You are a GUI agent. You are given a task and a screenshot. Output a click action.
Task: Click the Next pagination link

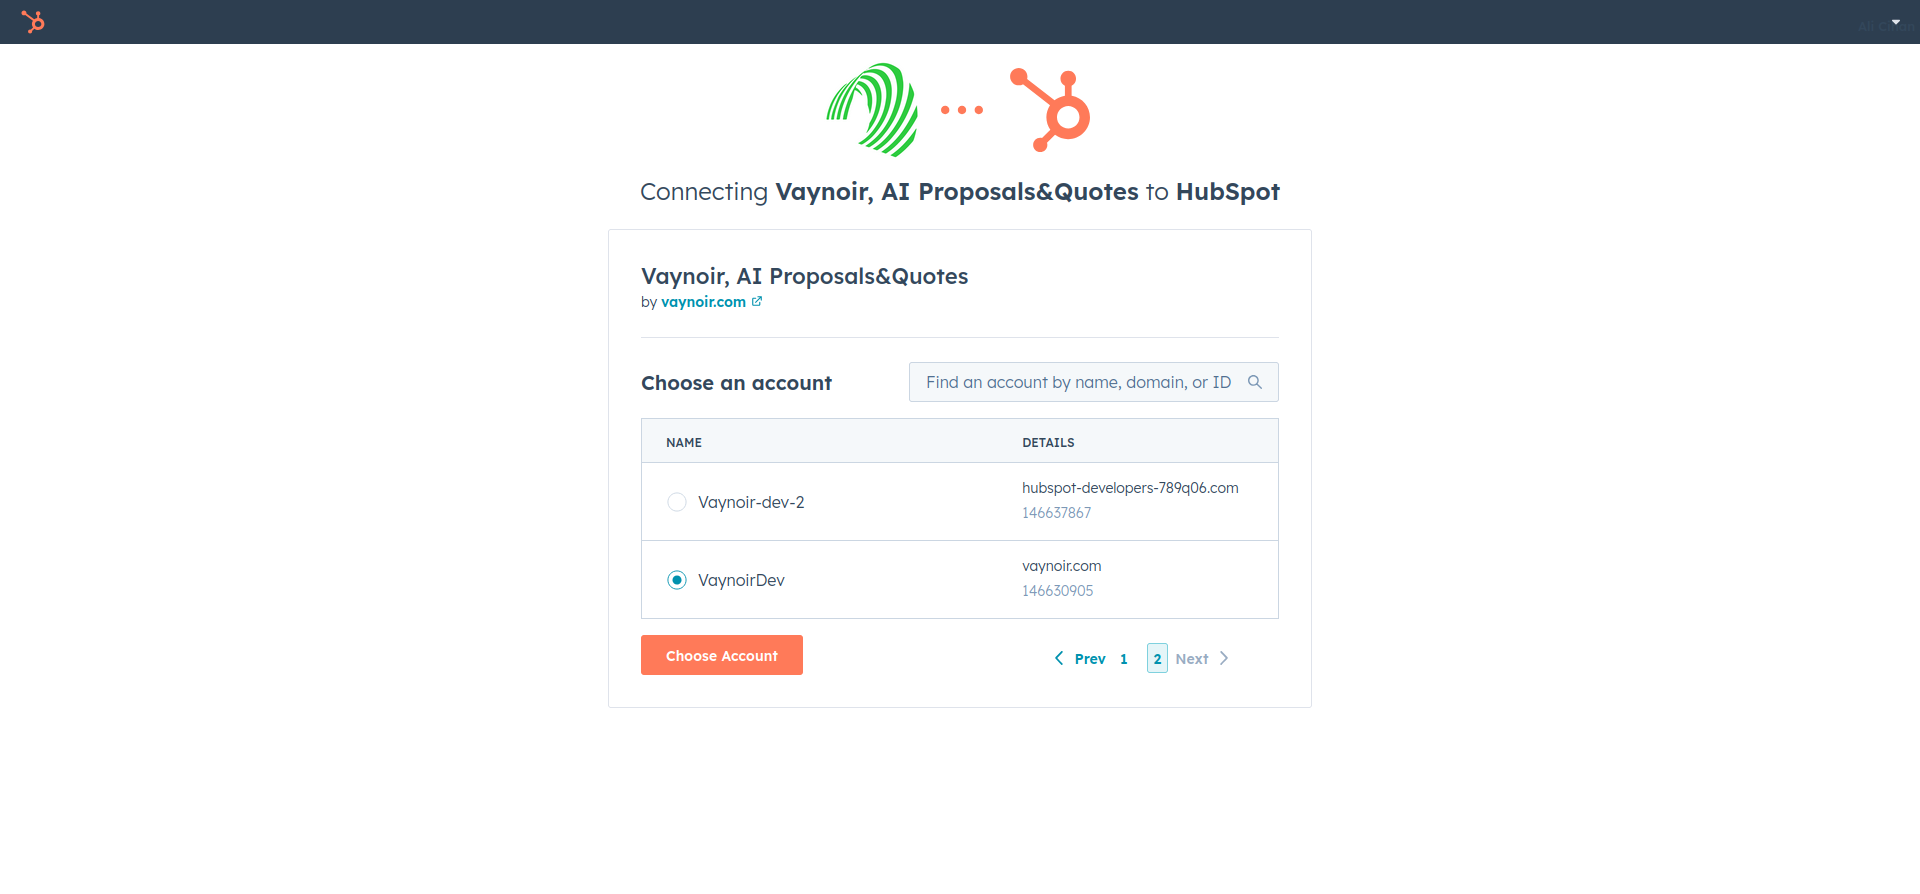click(1192, 659)
